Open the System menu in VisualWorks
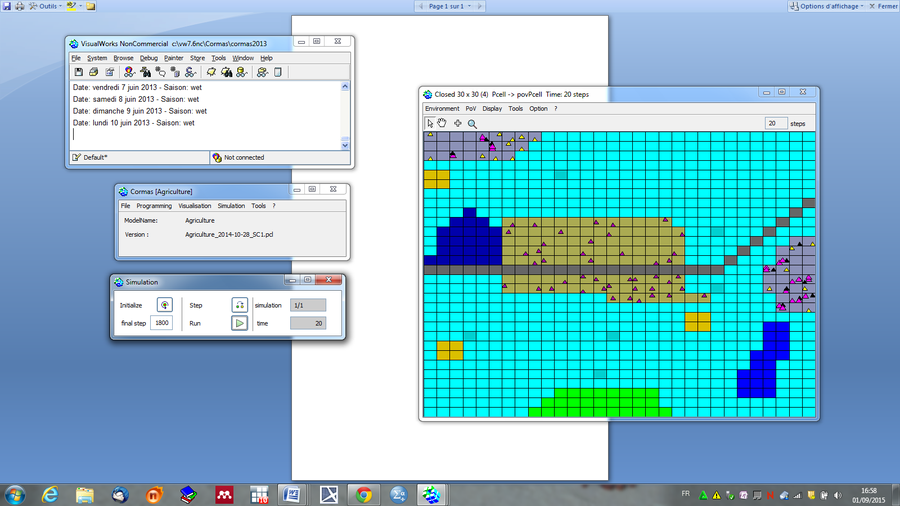 pyautogui.click(x=97, y=58)
